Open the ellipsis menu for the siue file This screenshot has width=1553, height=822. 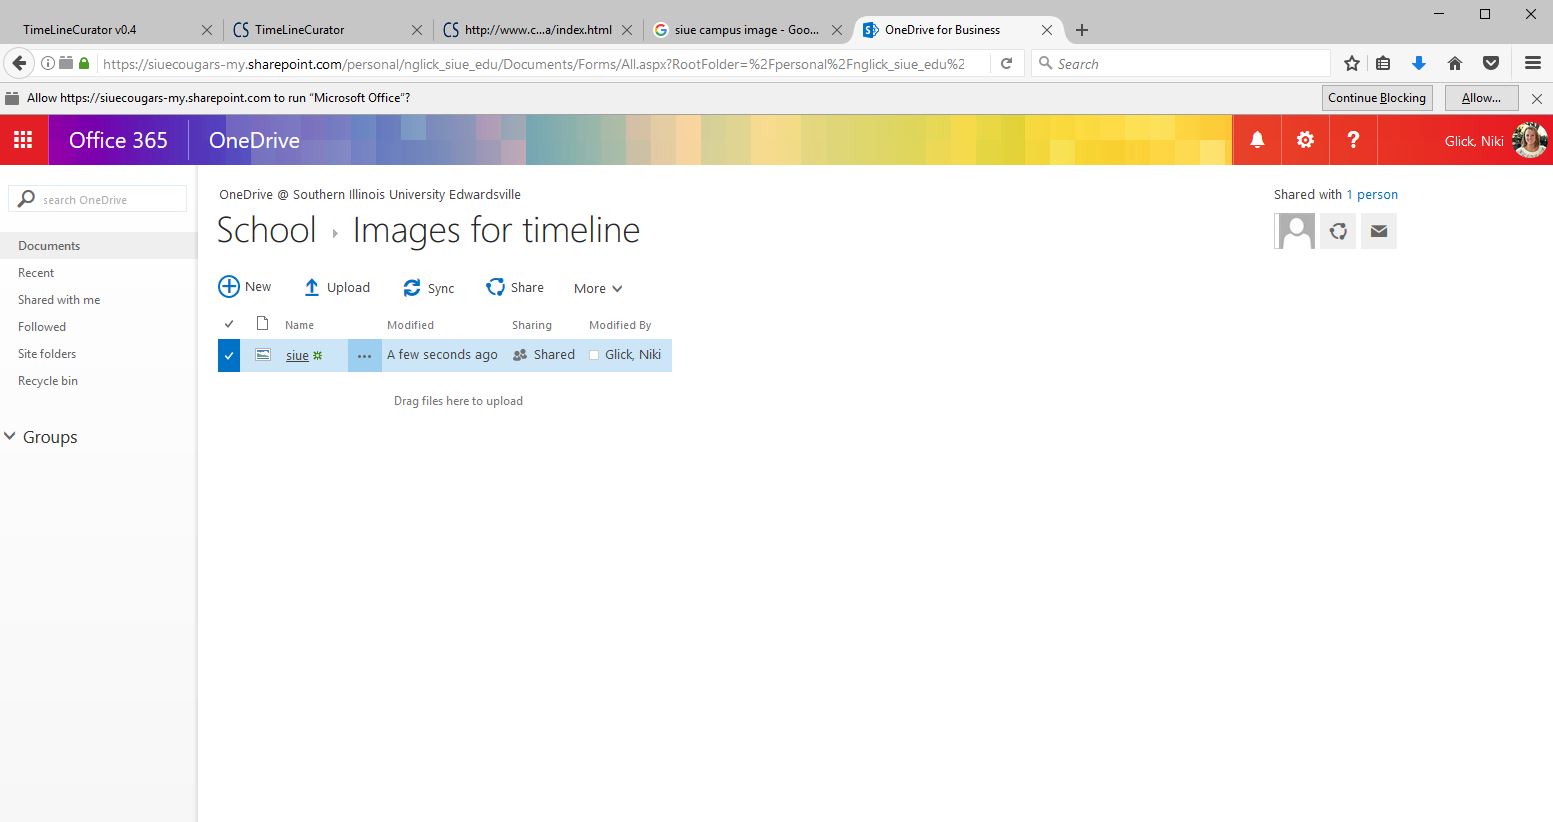point(364,355)
